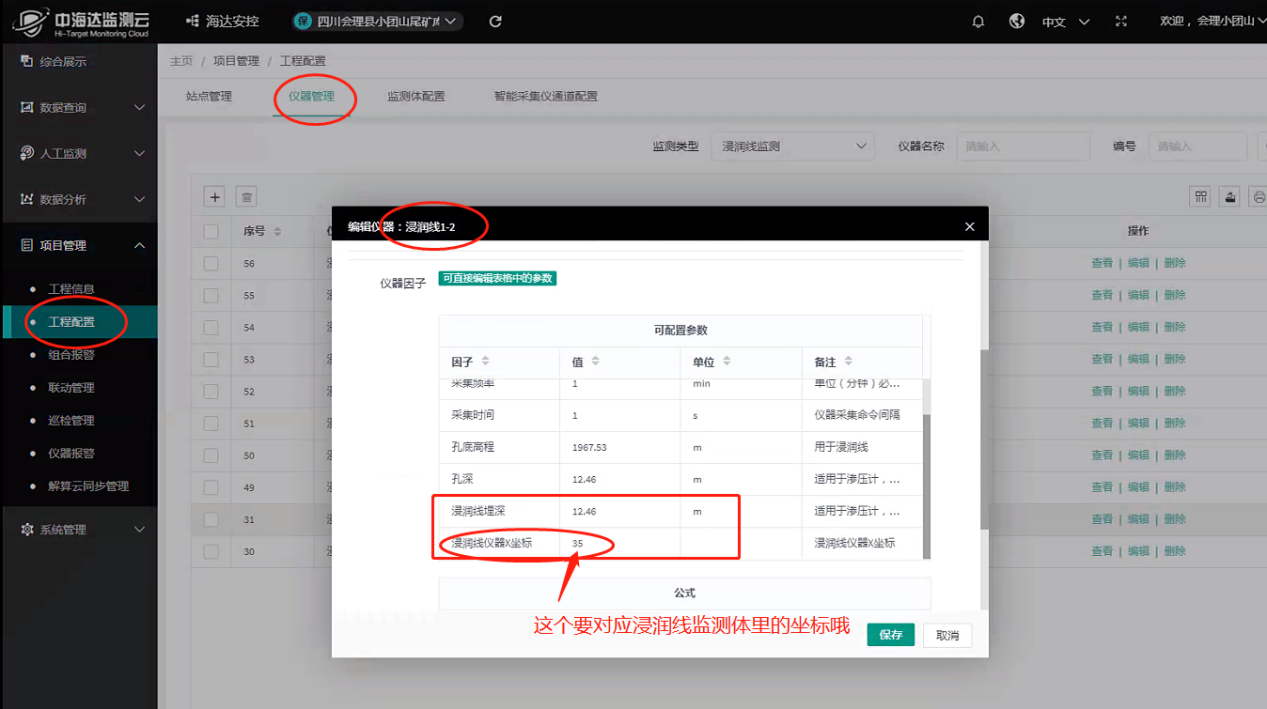Check the select-all checkbox in table header
The image size is (1267, 709).
click(211, 231)
